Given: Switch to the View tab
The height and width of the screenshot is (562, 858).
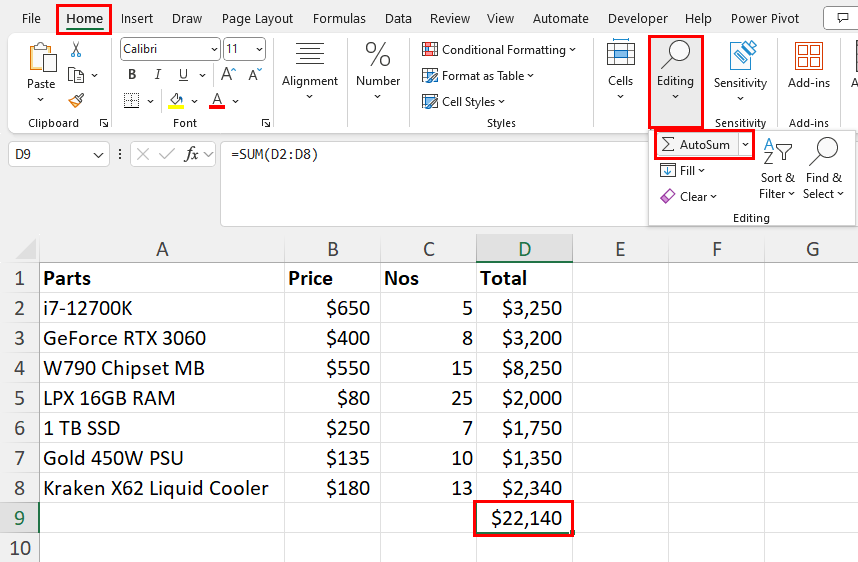Looking at the screenshot, I should [500, 19].
